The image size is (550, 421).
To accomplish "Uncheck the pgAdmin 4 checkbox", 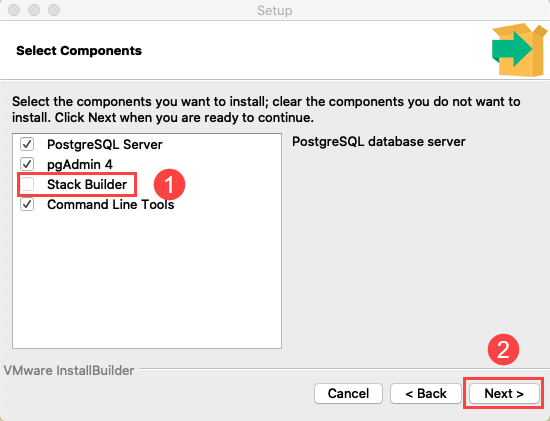I will tap(27, 164).
